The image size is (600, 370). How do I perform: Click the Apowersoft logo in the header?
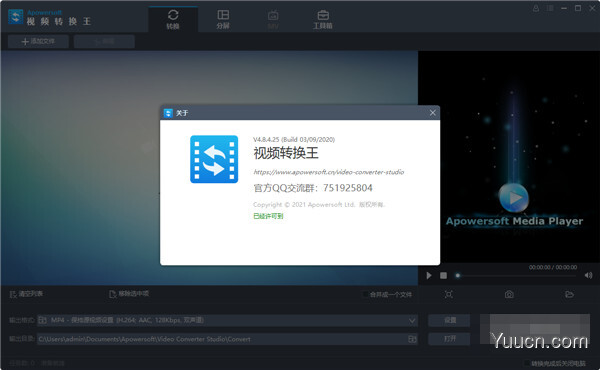pos(16,17)
